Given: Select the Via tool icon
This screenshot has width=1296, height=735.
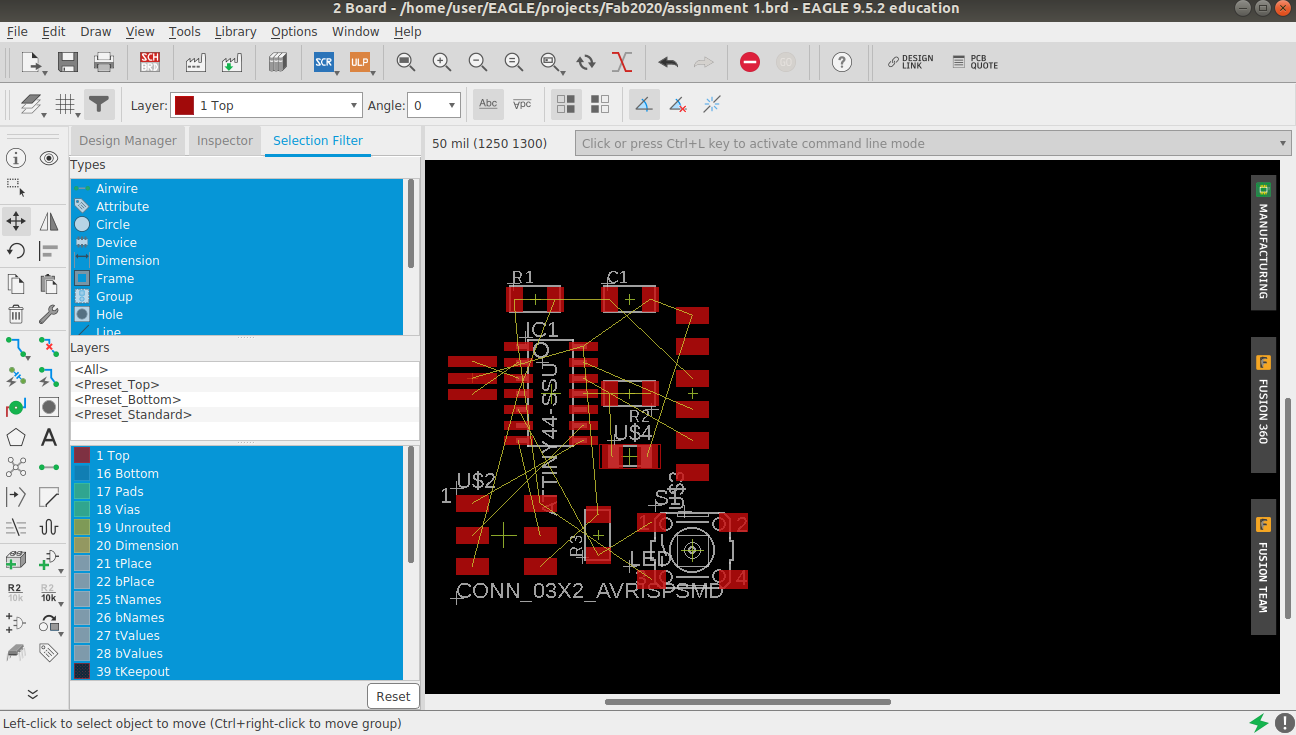Looking at the screenshot, I should tap(16, 407).
